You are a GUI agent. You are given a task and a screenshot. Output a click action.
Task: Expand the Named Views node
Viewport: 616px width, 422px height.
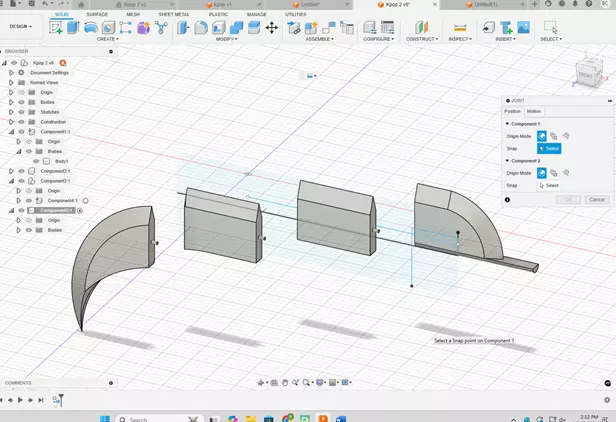pyautogui.click(x=11, y=83)
